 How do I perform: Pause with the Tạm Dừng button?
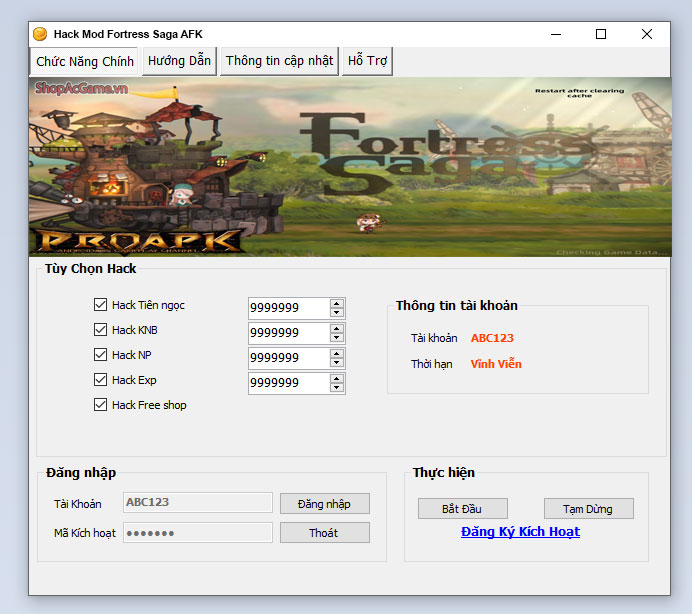pos(588,509)
